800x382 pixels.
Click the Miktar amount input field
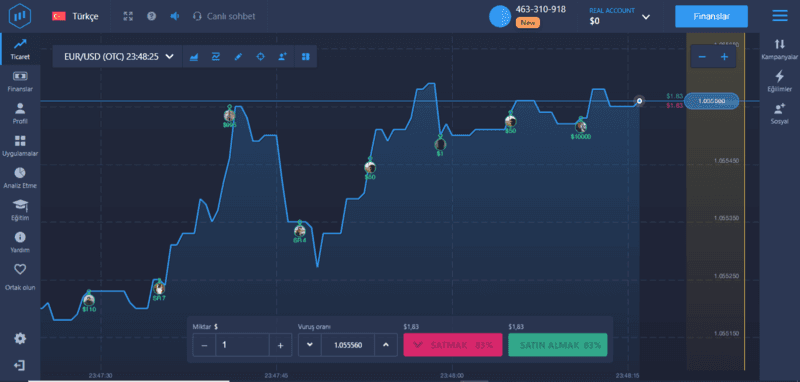242,345
